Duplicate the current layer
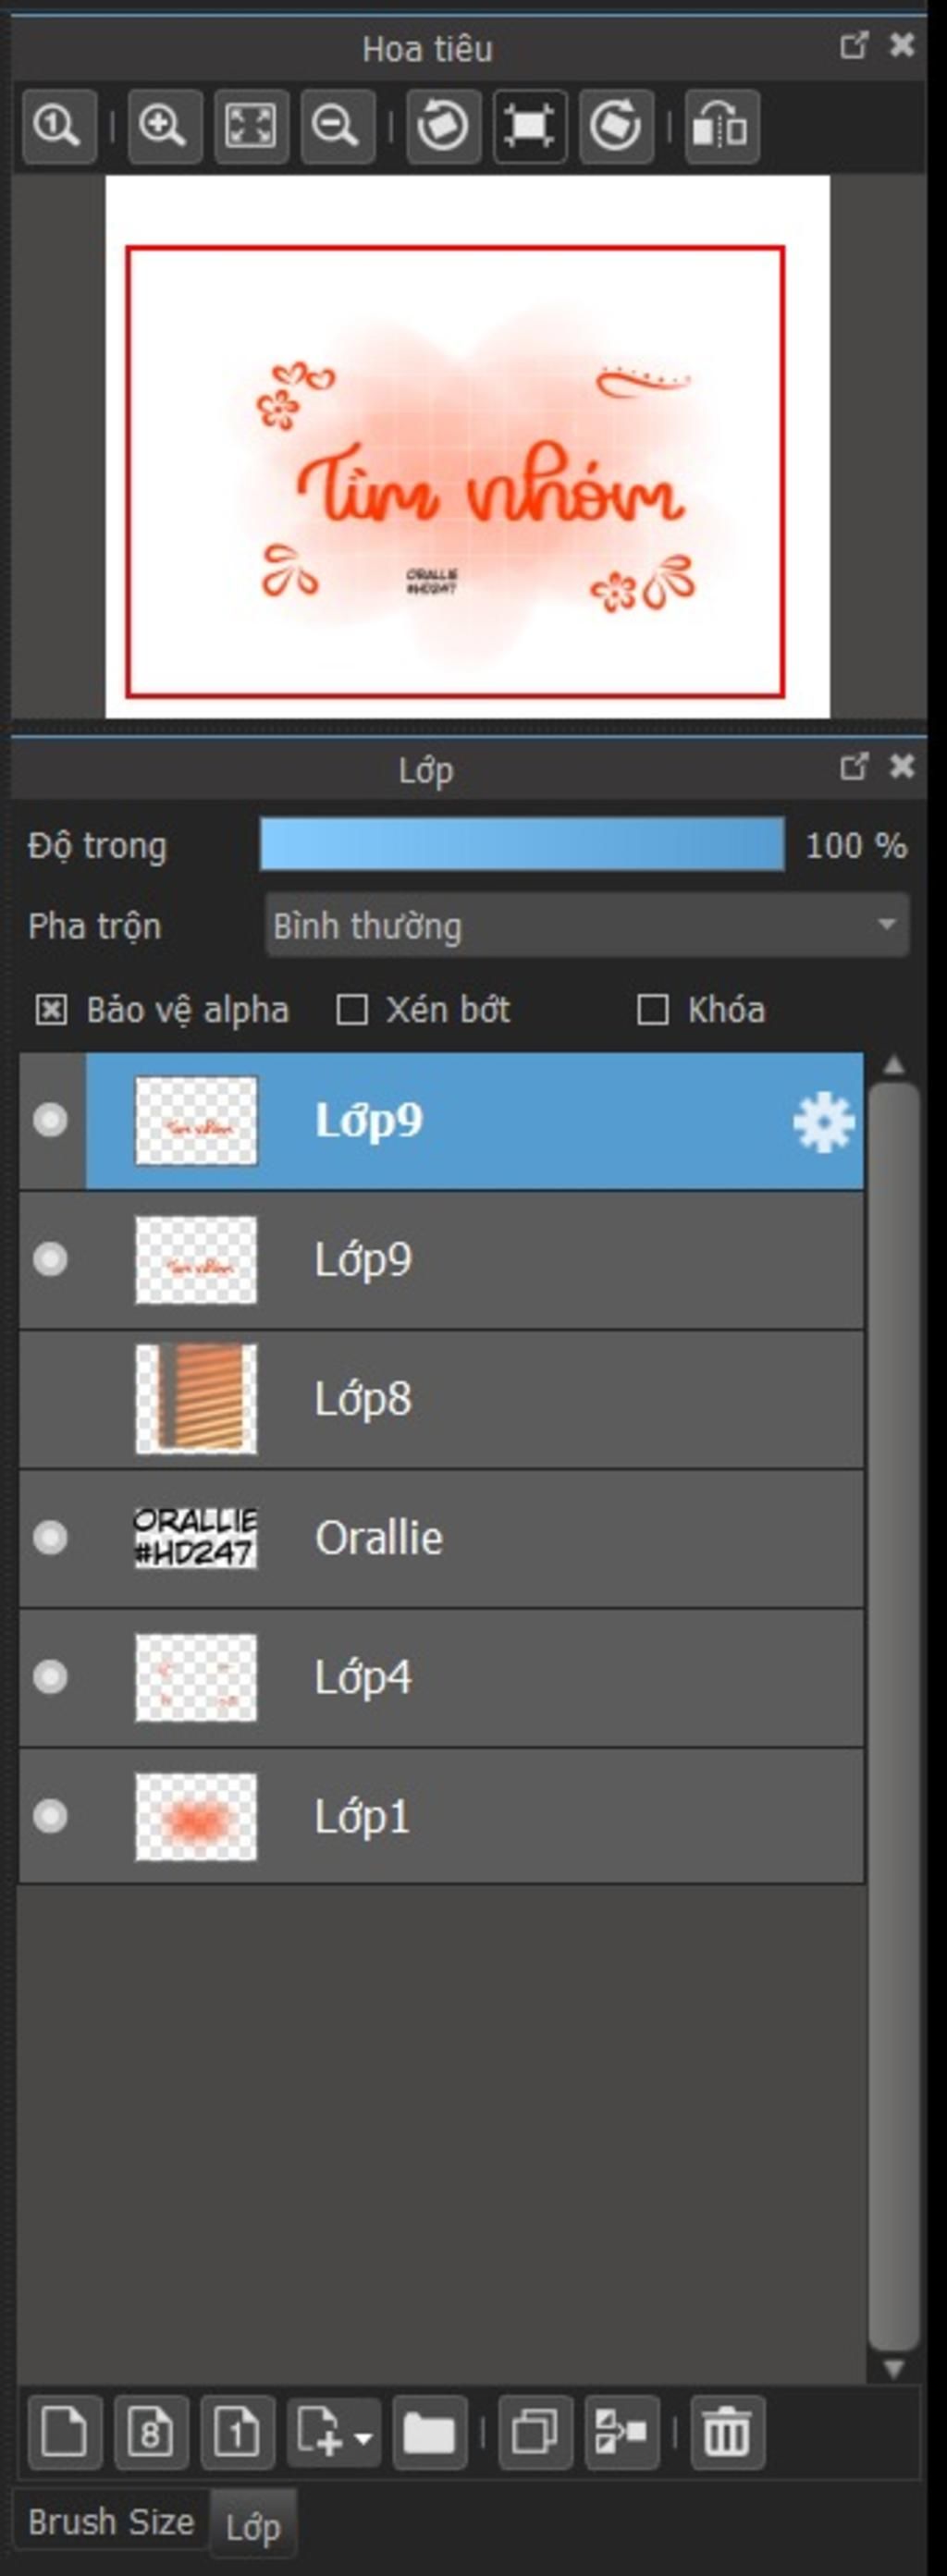This screenshot has width=947, height=2576. pos(535,2431)
